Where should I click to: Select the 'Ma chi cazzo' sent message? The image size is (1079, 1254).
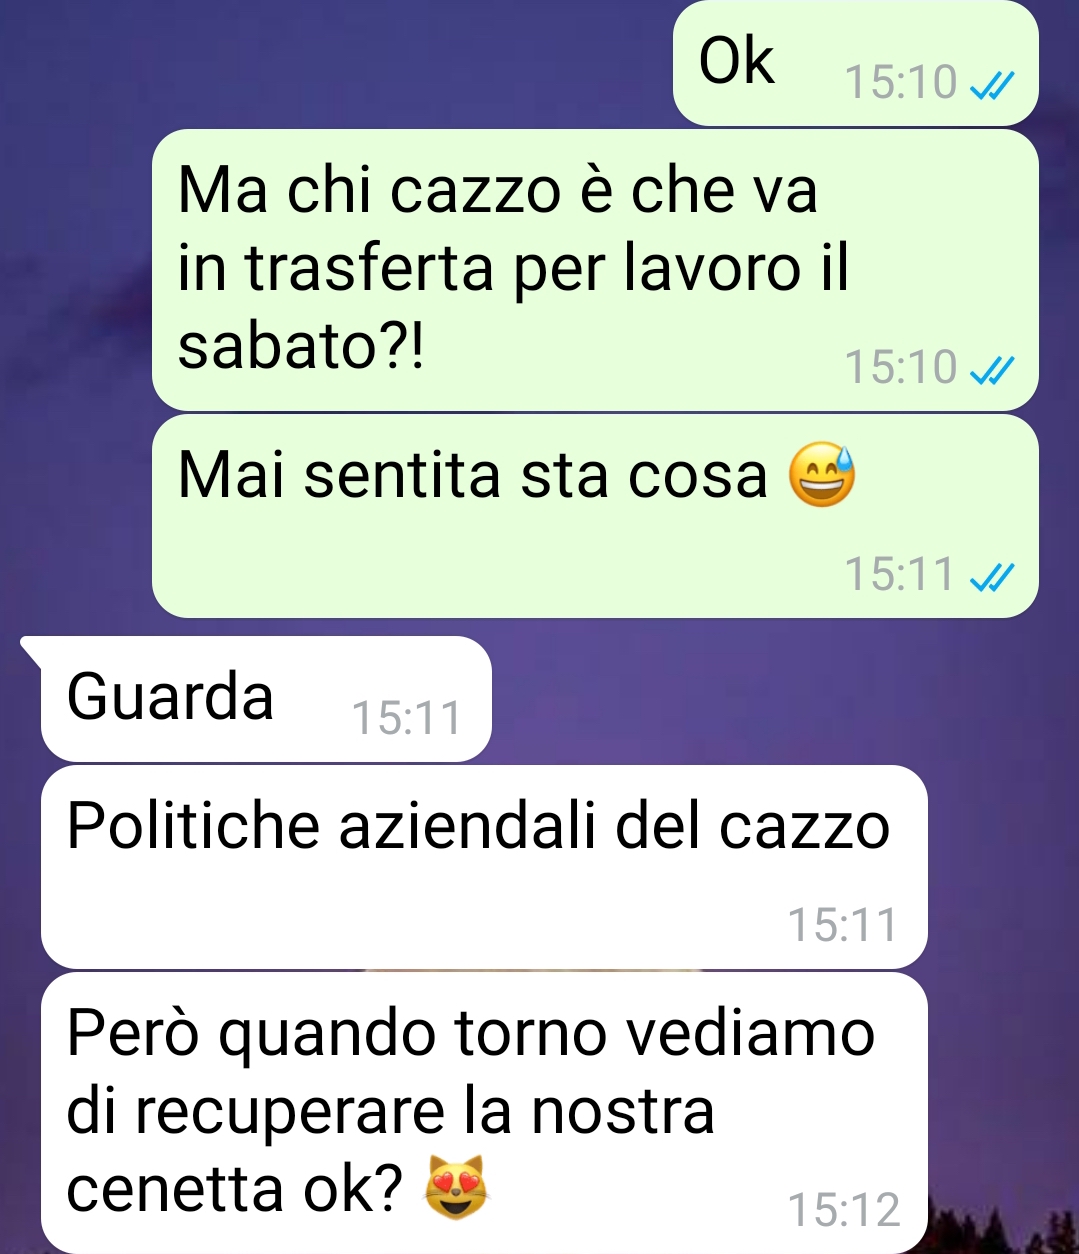tap(595, 270)
